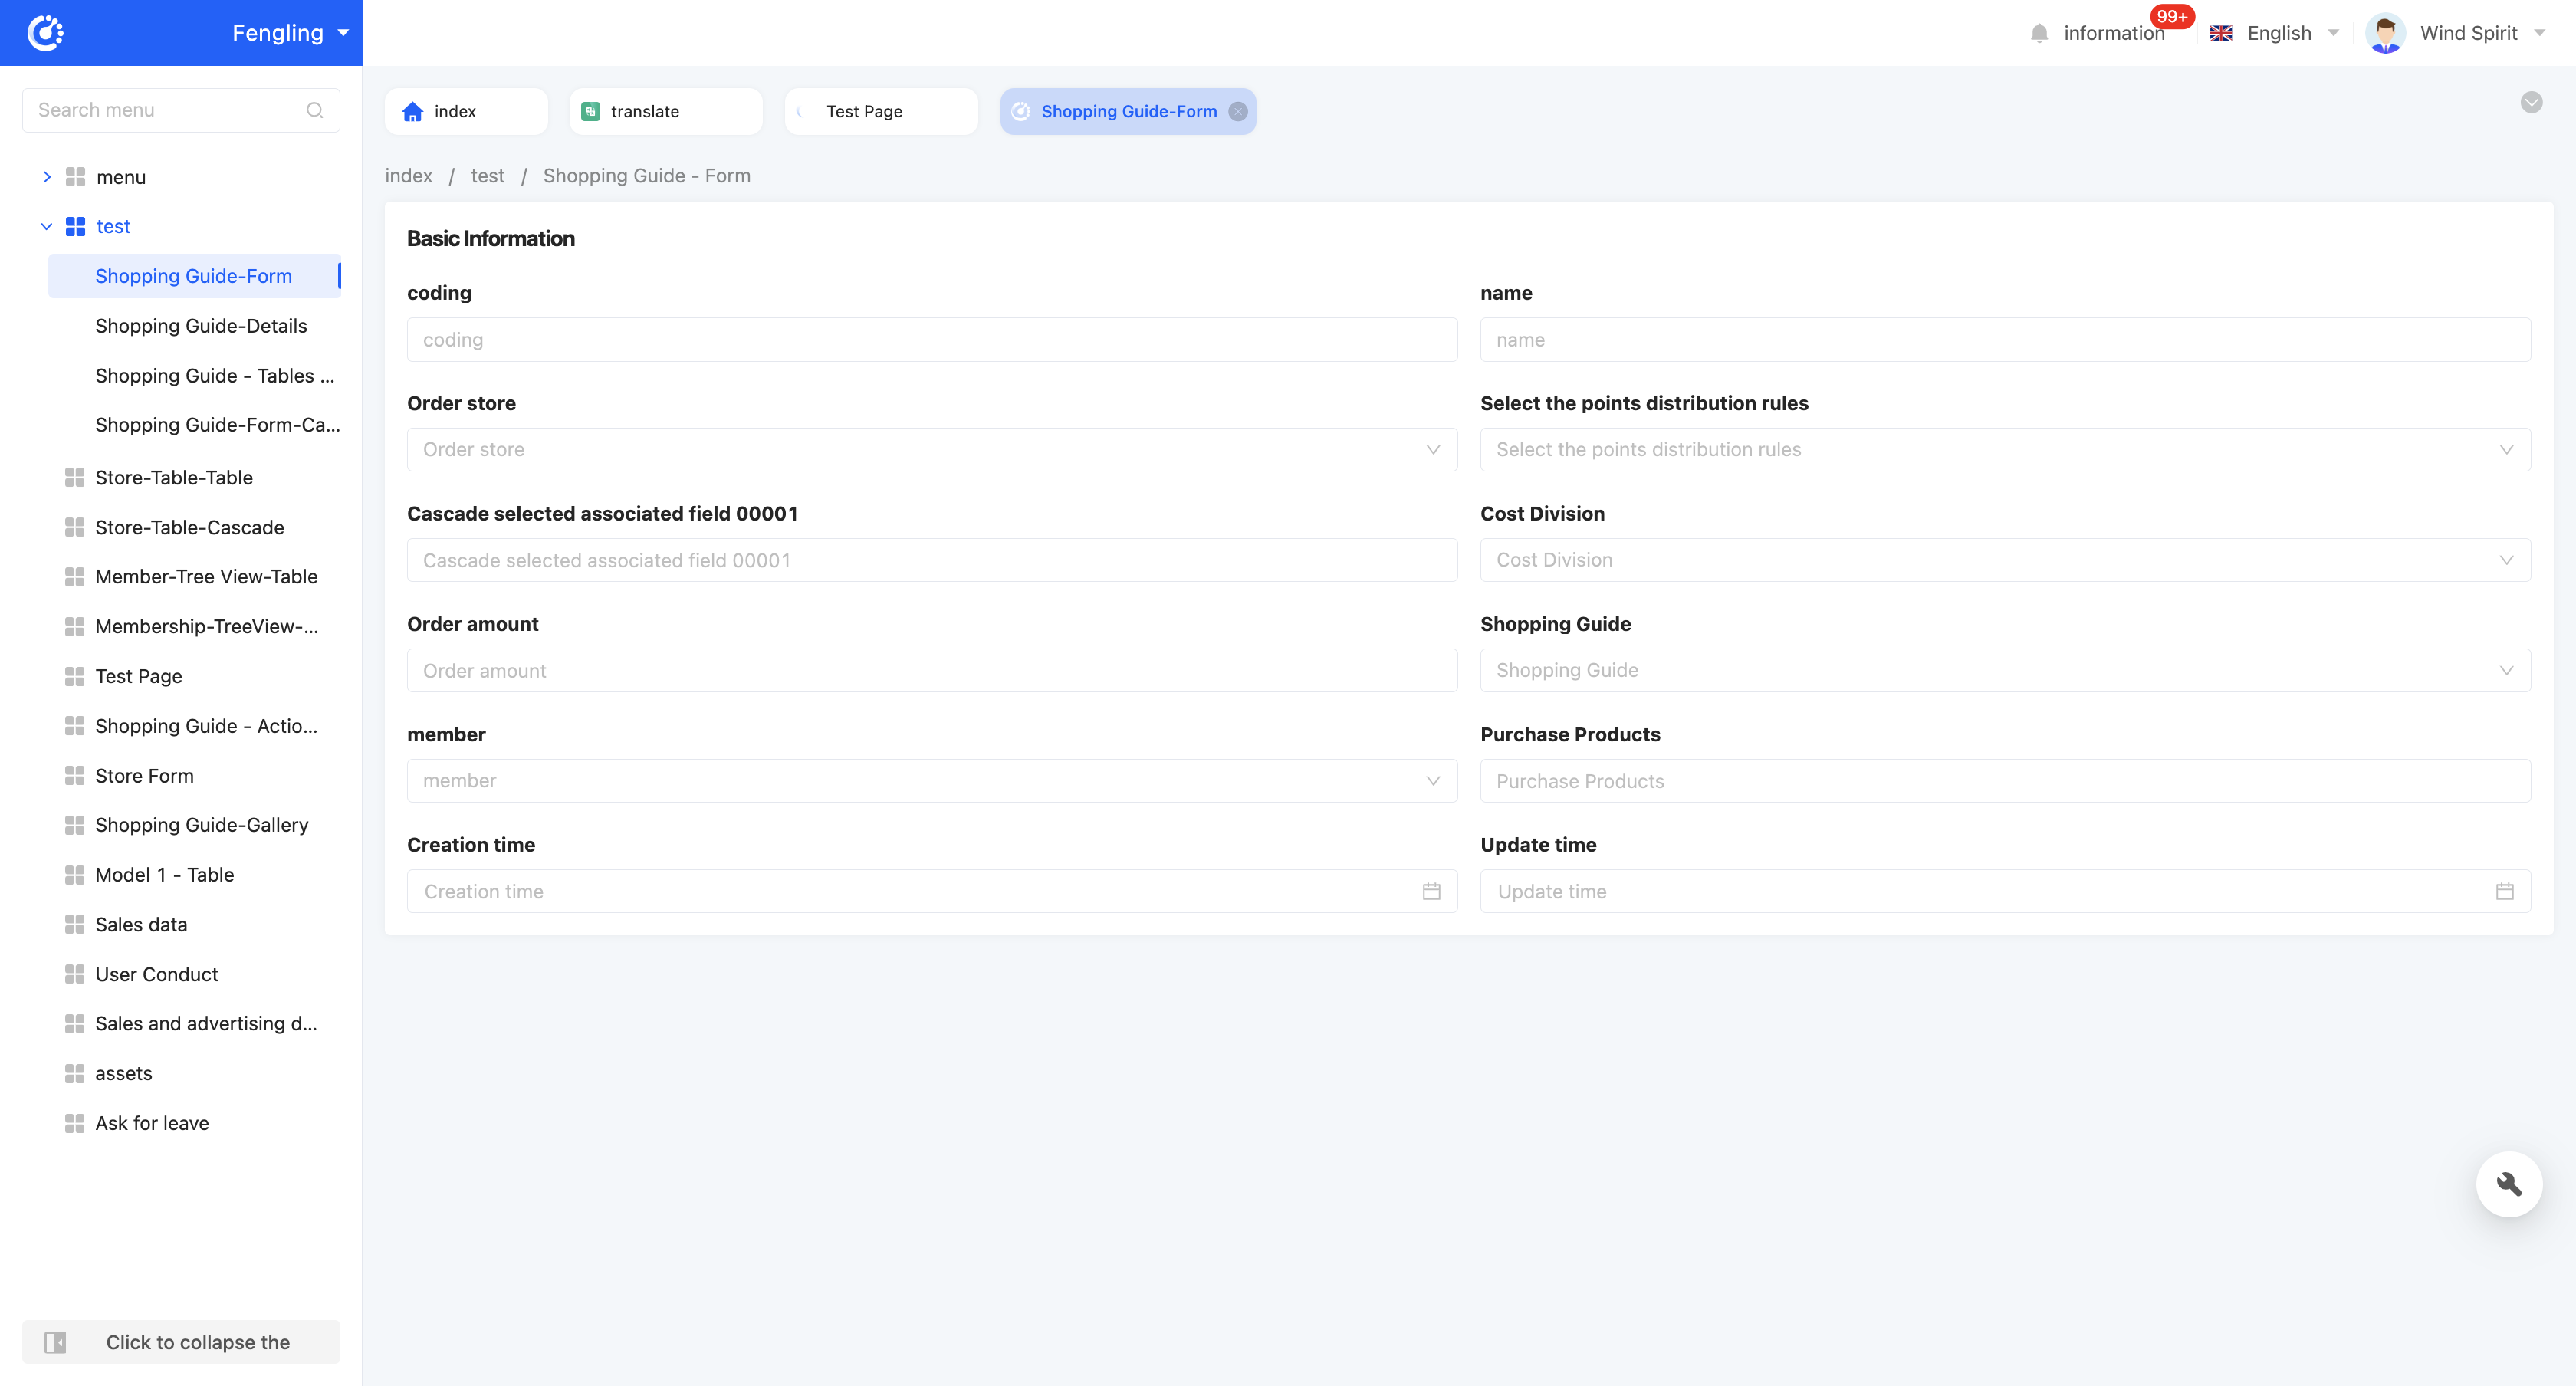Click the checkmark icon near top right
2576x1386 pixels.
[2532, 102]
